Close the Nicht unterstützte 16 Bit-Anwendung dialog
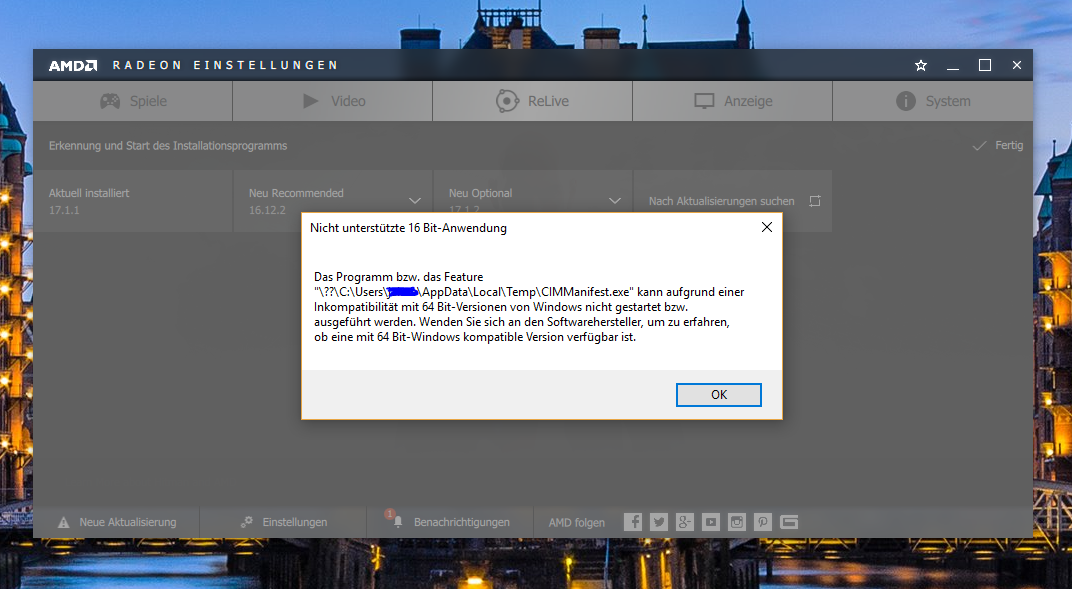Screen dimensions: 1072x589 point(767,227)
